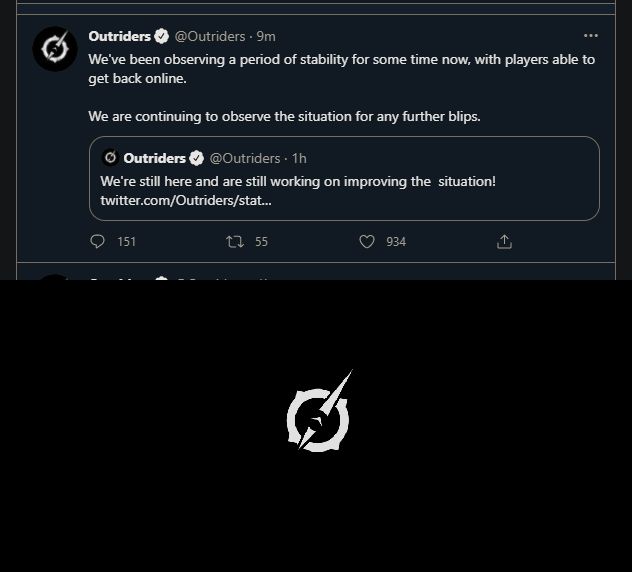Click the share tweet icon
The width and height of the screenshot is (632, 572).
pyautogui.click(x=504, y=241)
